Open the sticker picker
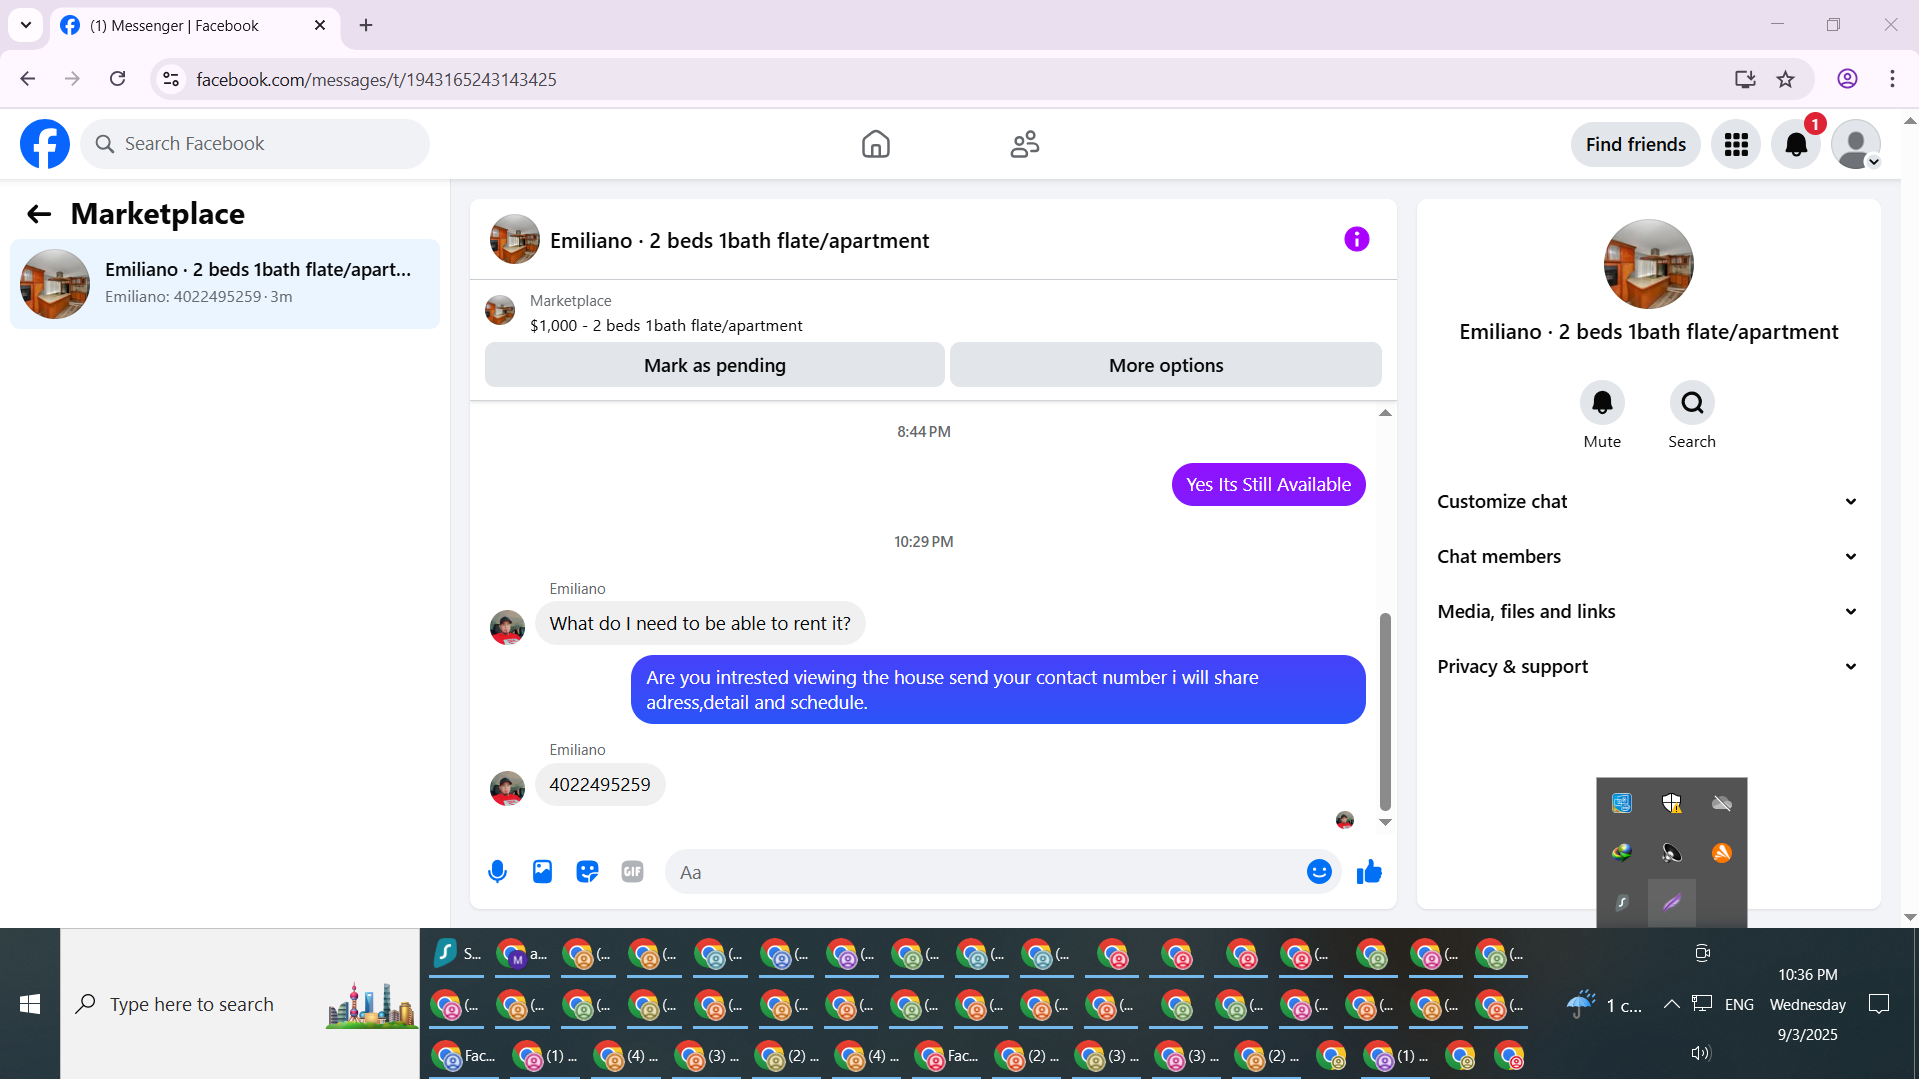The image size is (1919, 1079). [587, 872]
